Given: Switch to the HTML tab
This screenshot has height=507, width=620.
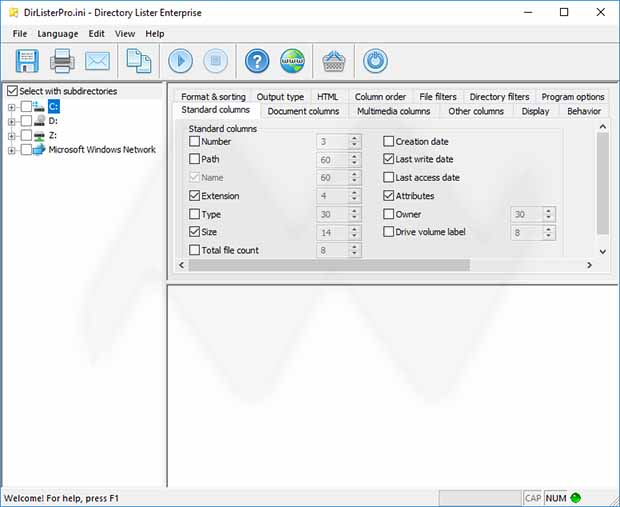Looking at the screenshot, I should [327, 97].
